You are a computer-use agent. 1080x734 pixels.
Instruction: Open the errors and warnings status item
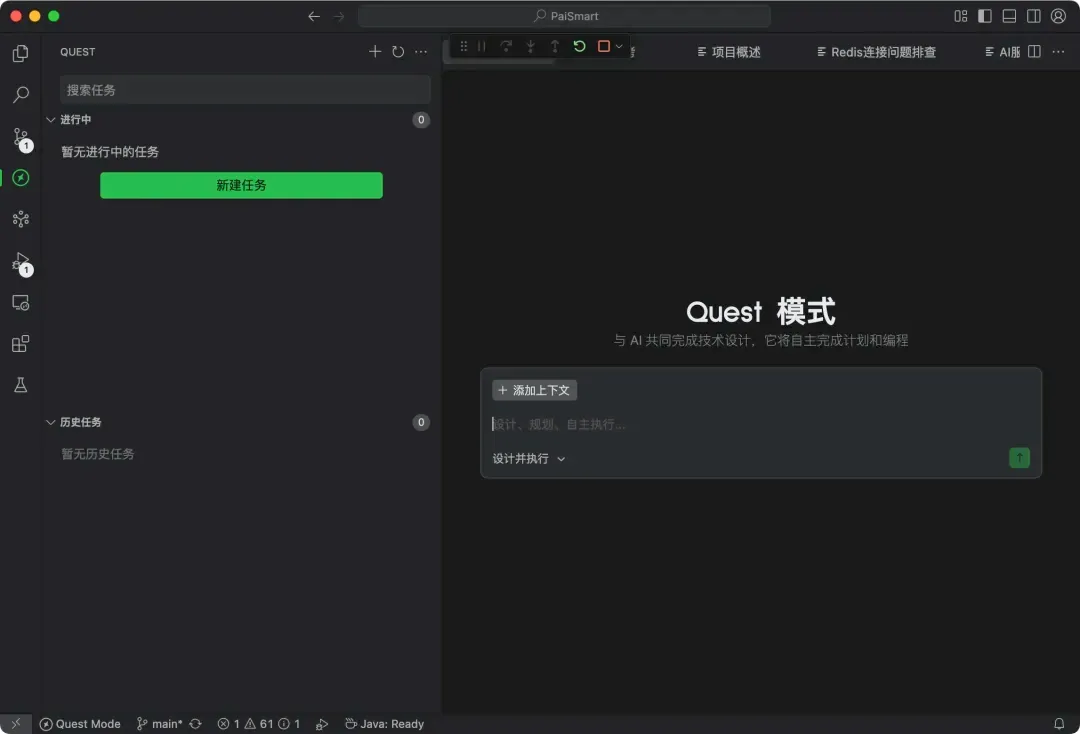[259, 724]
